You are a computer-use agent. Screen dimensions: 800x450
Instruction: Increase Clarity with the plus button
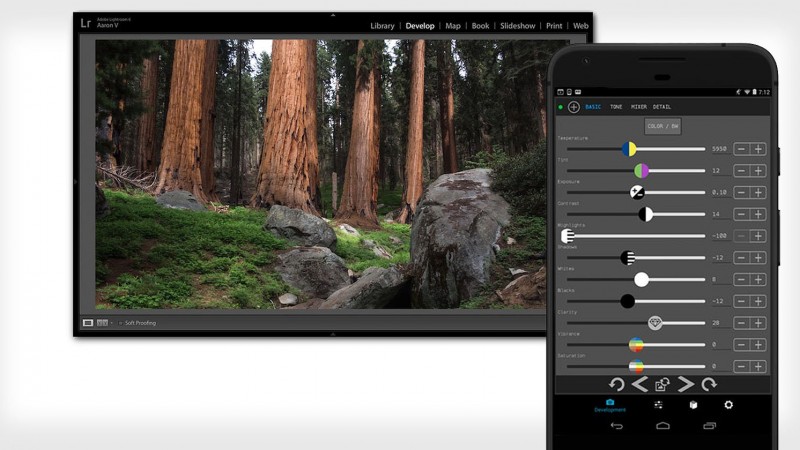pos(758,323)
